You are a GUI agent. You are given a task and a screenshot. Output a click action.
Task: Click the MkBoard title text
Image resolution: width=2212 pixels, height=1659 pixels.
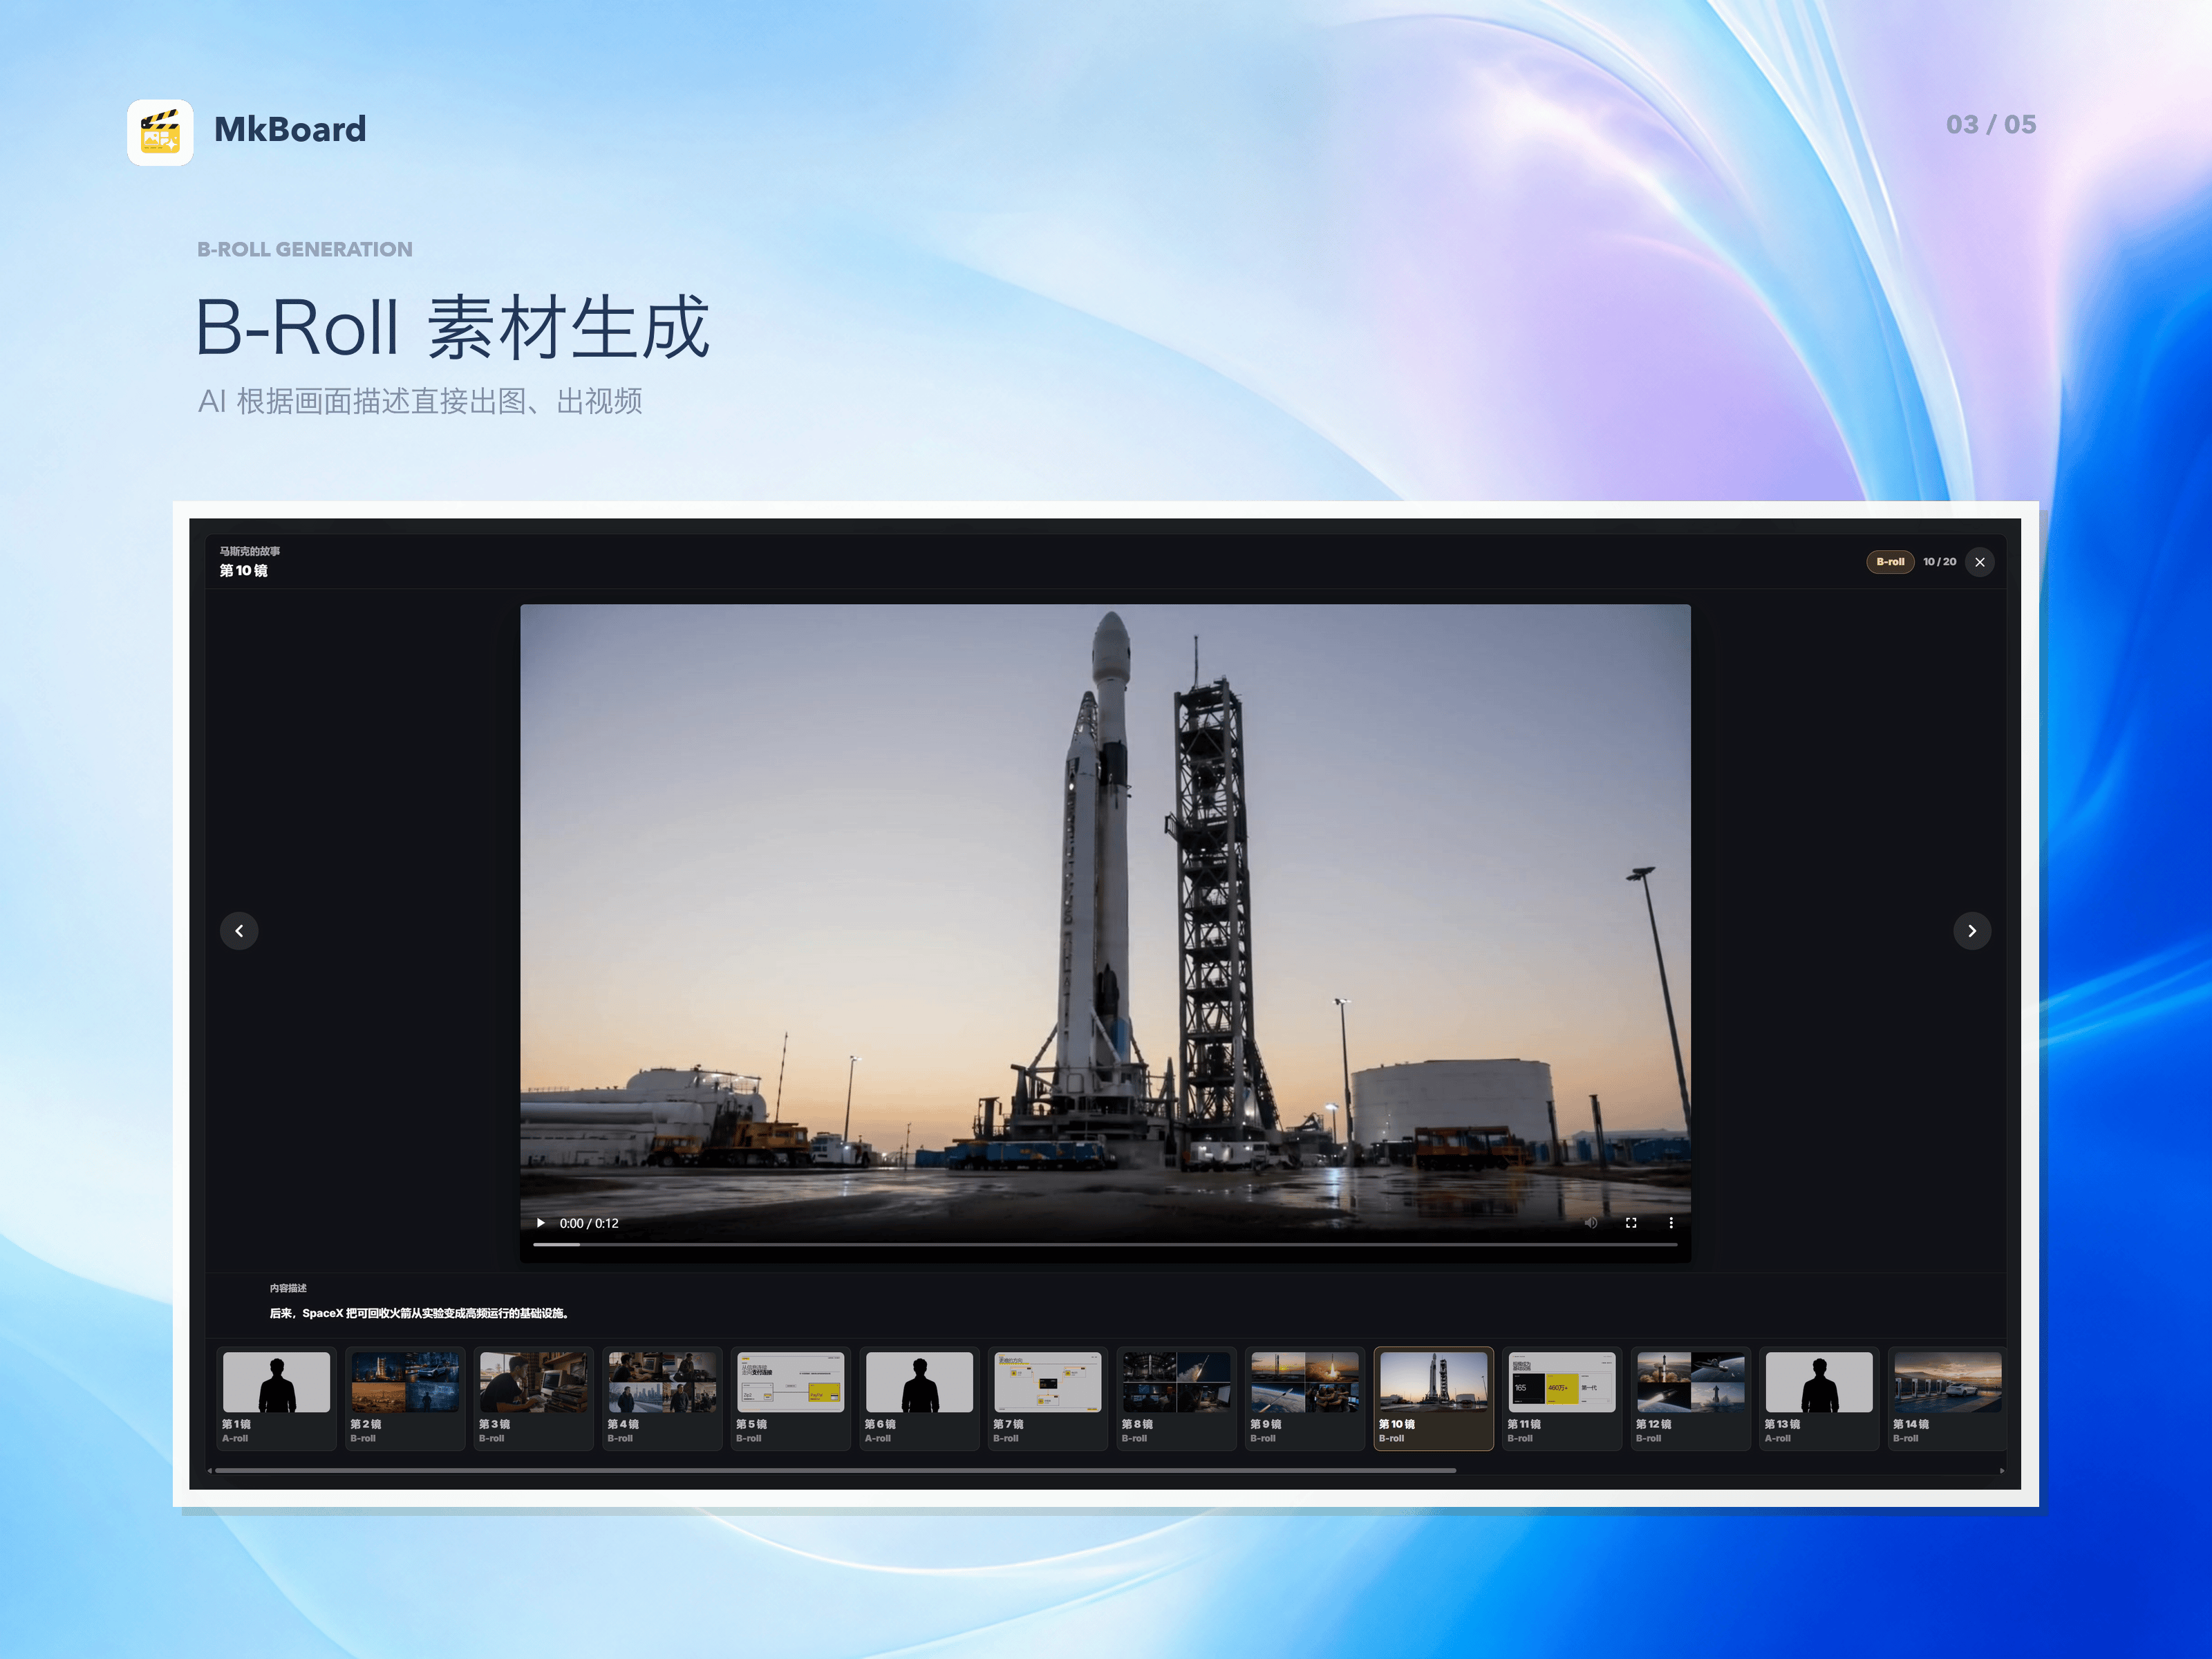pos(290,129)
